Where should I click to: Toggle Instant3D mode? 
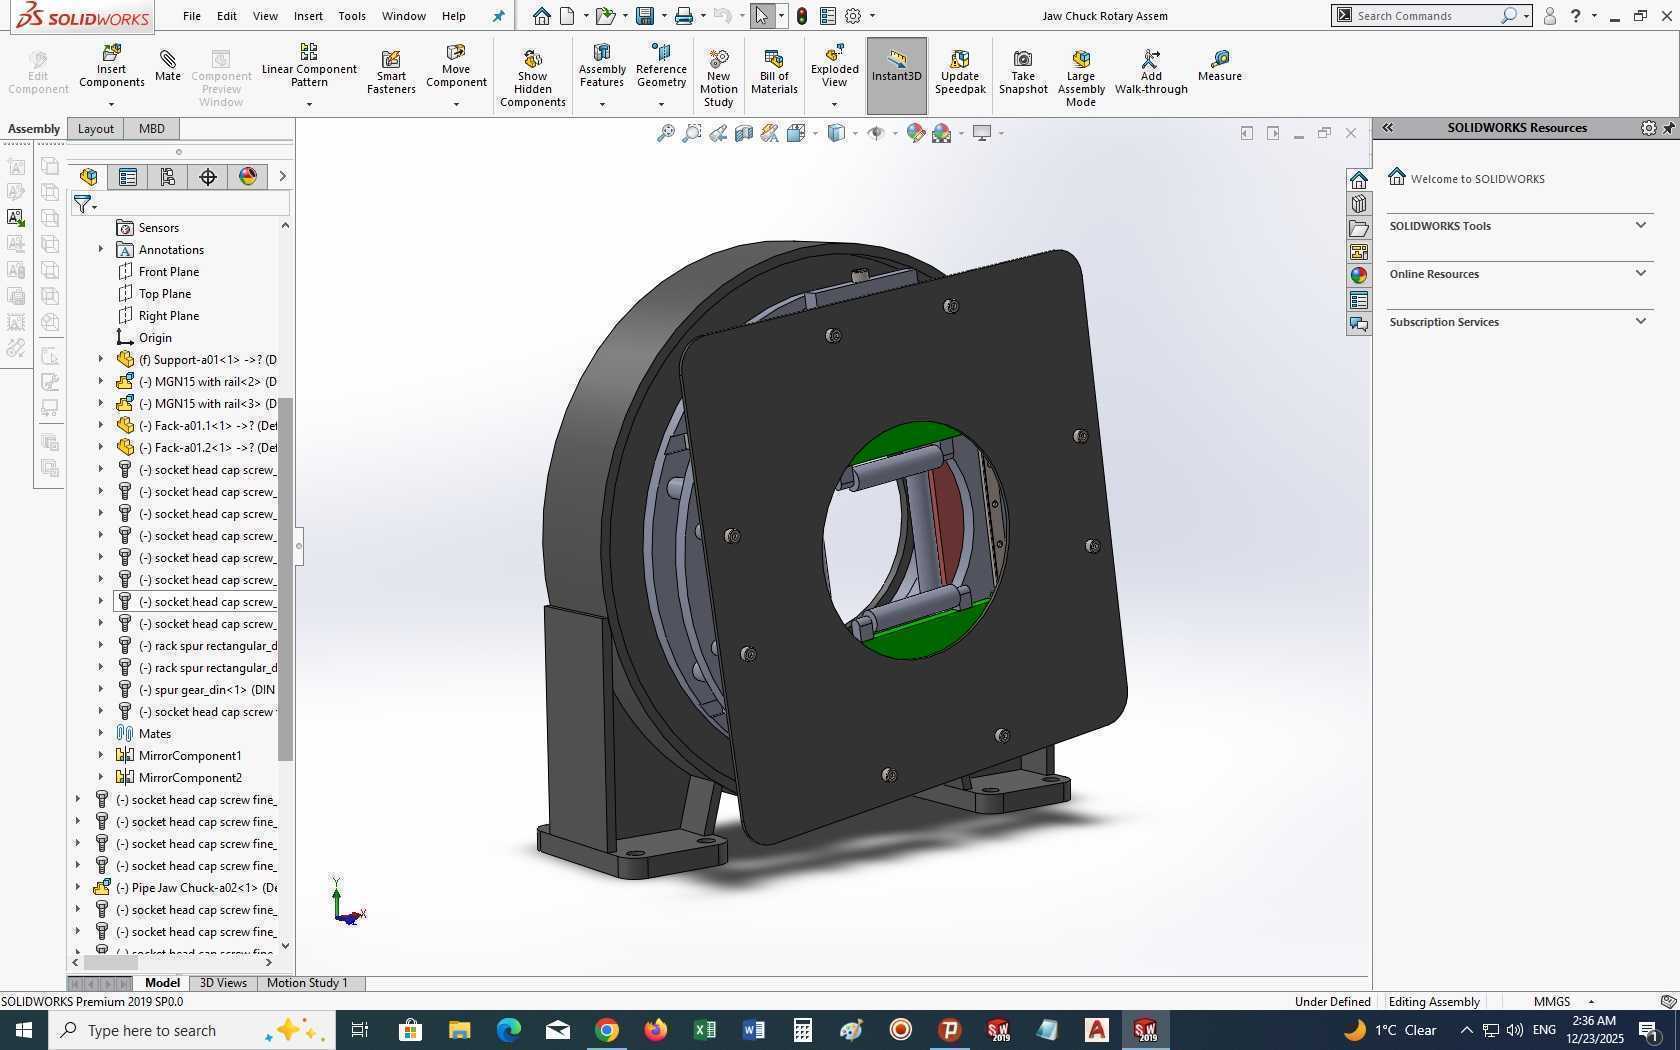(896, 75)
